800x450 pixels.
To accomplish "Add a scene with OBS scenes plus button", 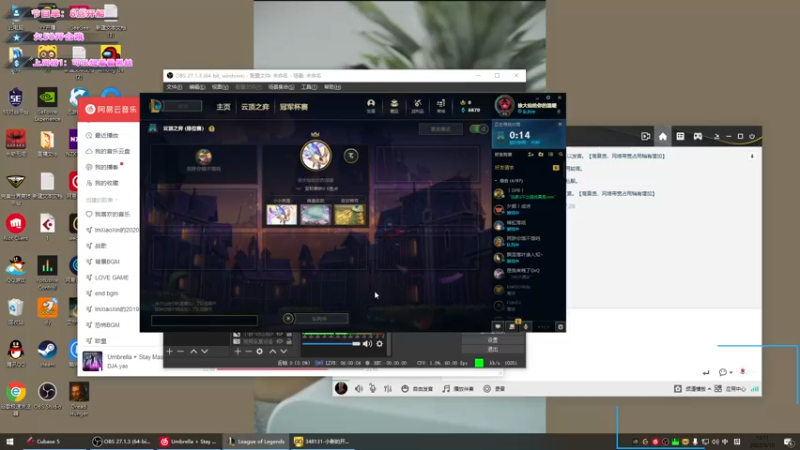I will (169, 351).
